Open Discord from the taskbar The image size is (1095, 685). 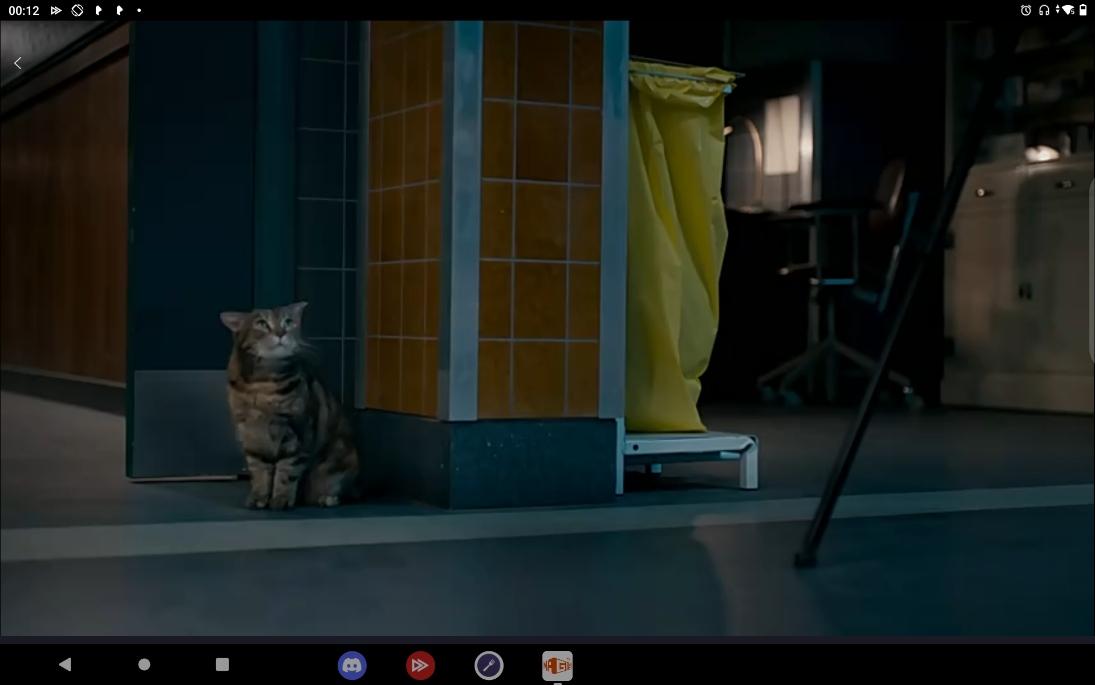[352, 665]
